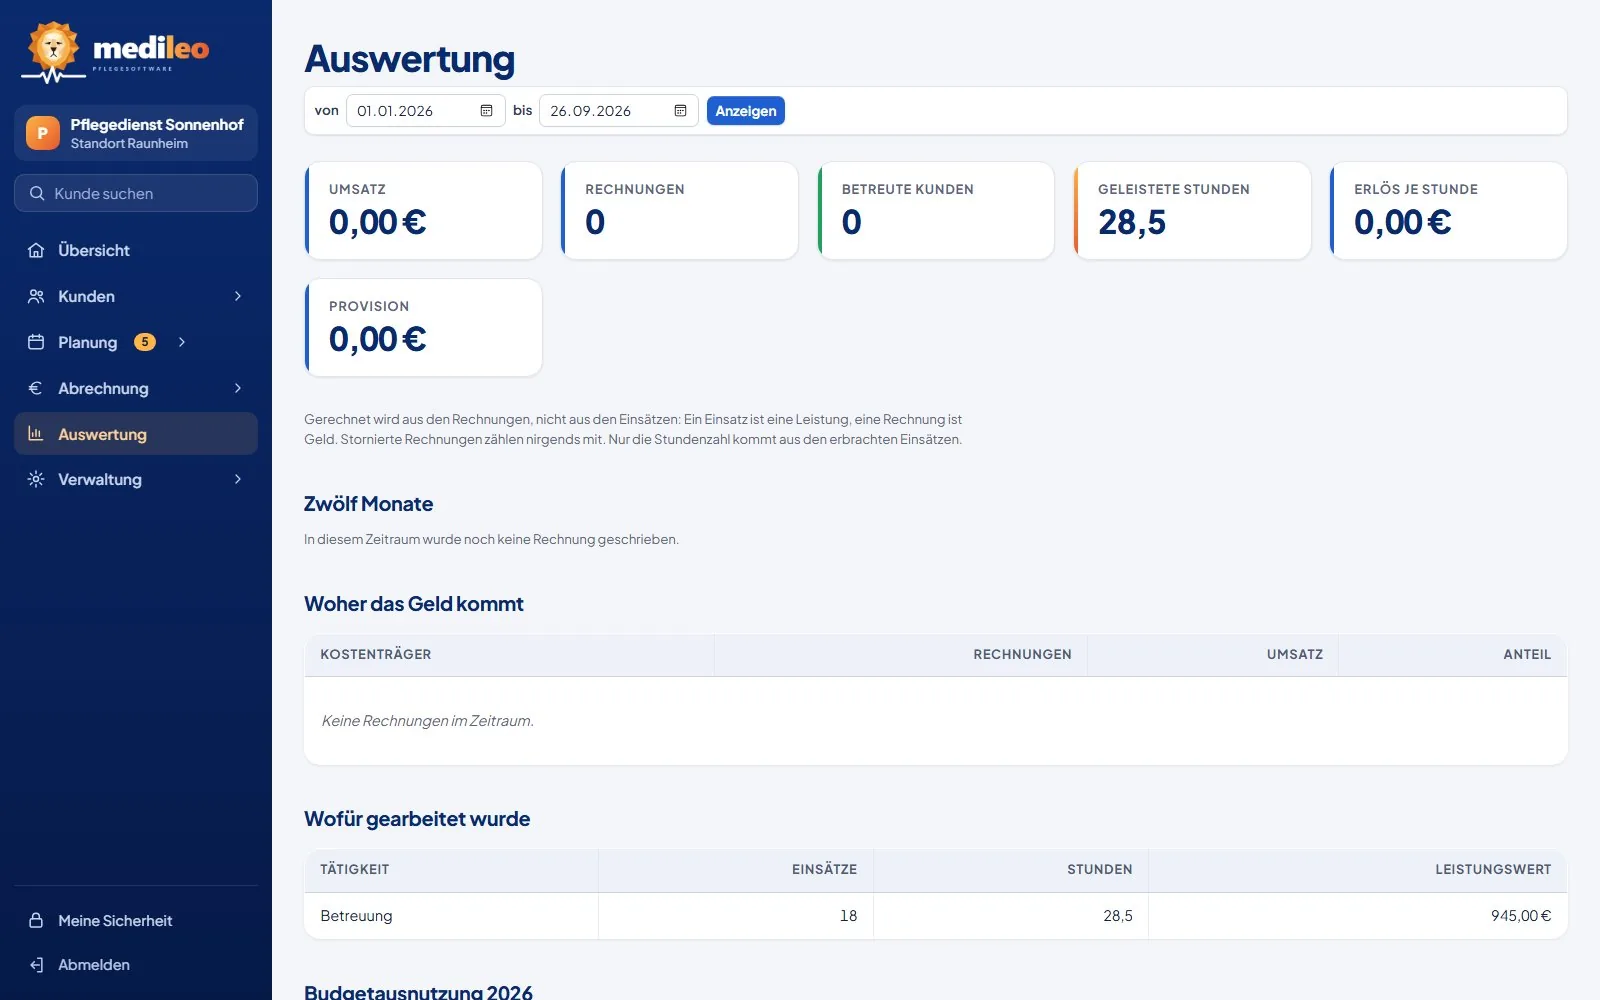
Task: Expand the Kunden submenu chevron
Action: (x=238, y=296)
